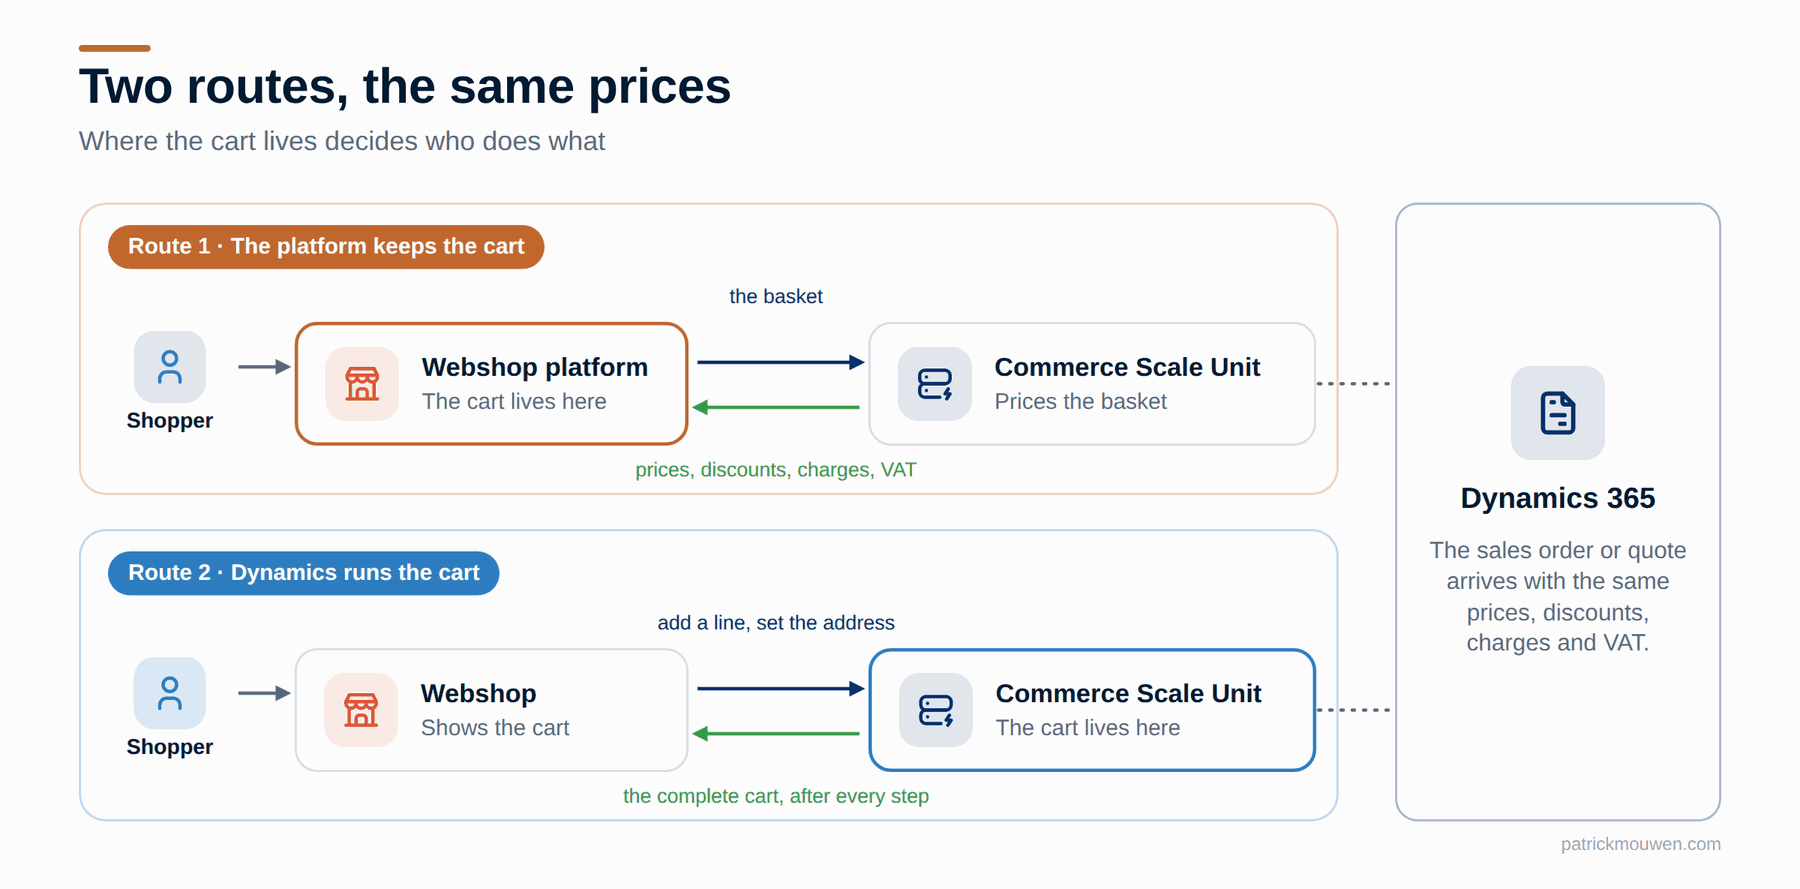Click the 'Shopper' label in Route 2
The width and height of the screenshot is (1800, 889).
point(170,747)
